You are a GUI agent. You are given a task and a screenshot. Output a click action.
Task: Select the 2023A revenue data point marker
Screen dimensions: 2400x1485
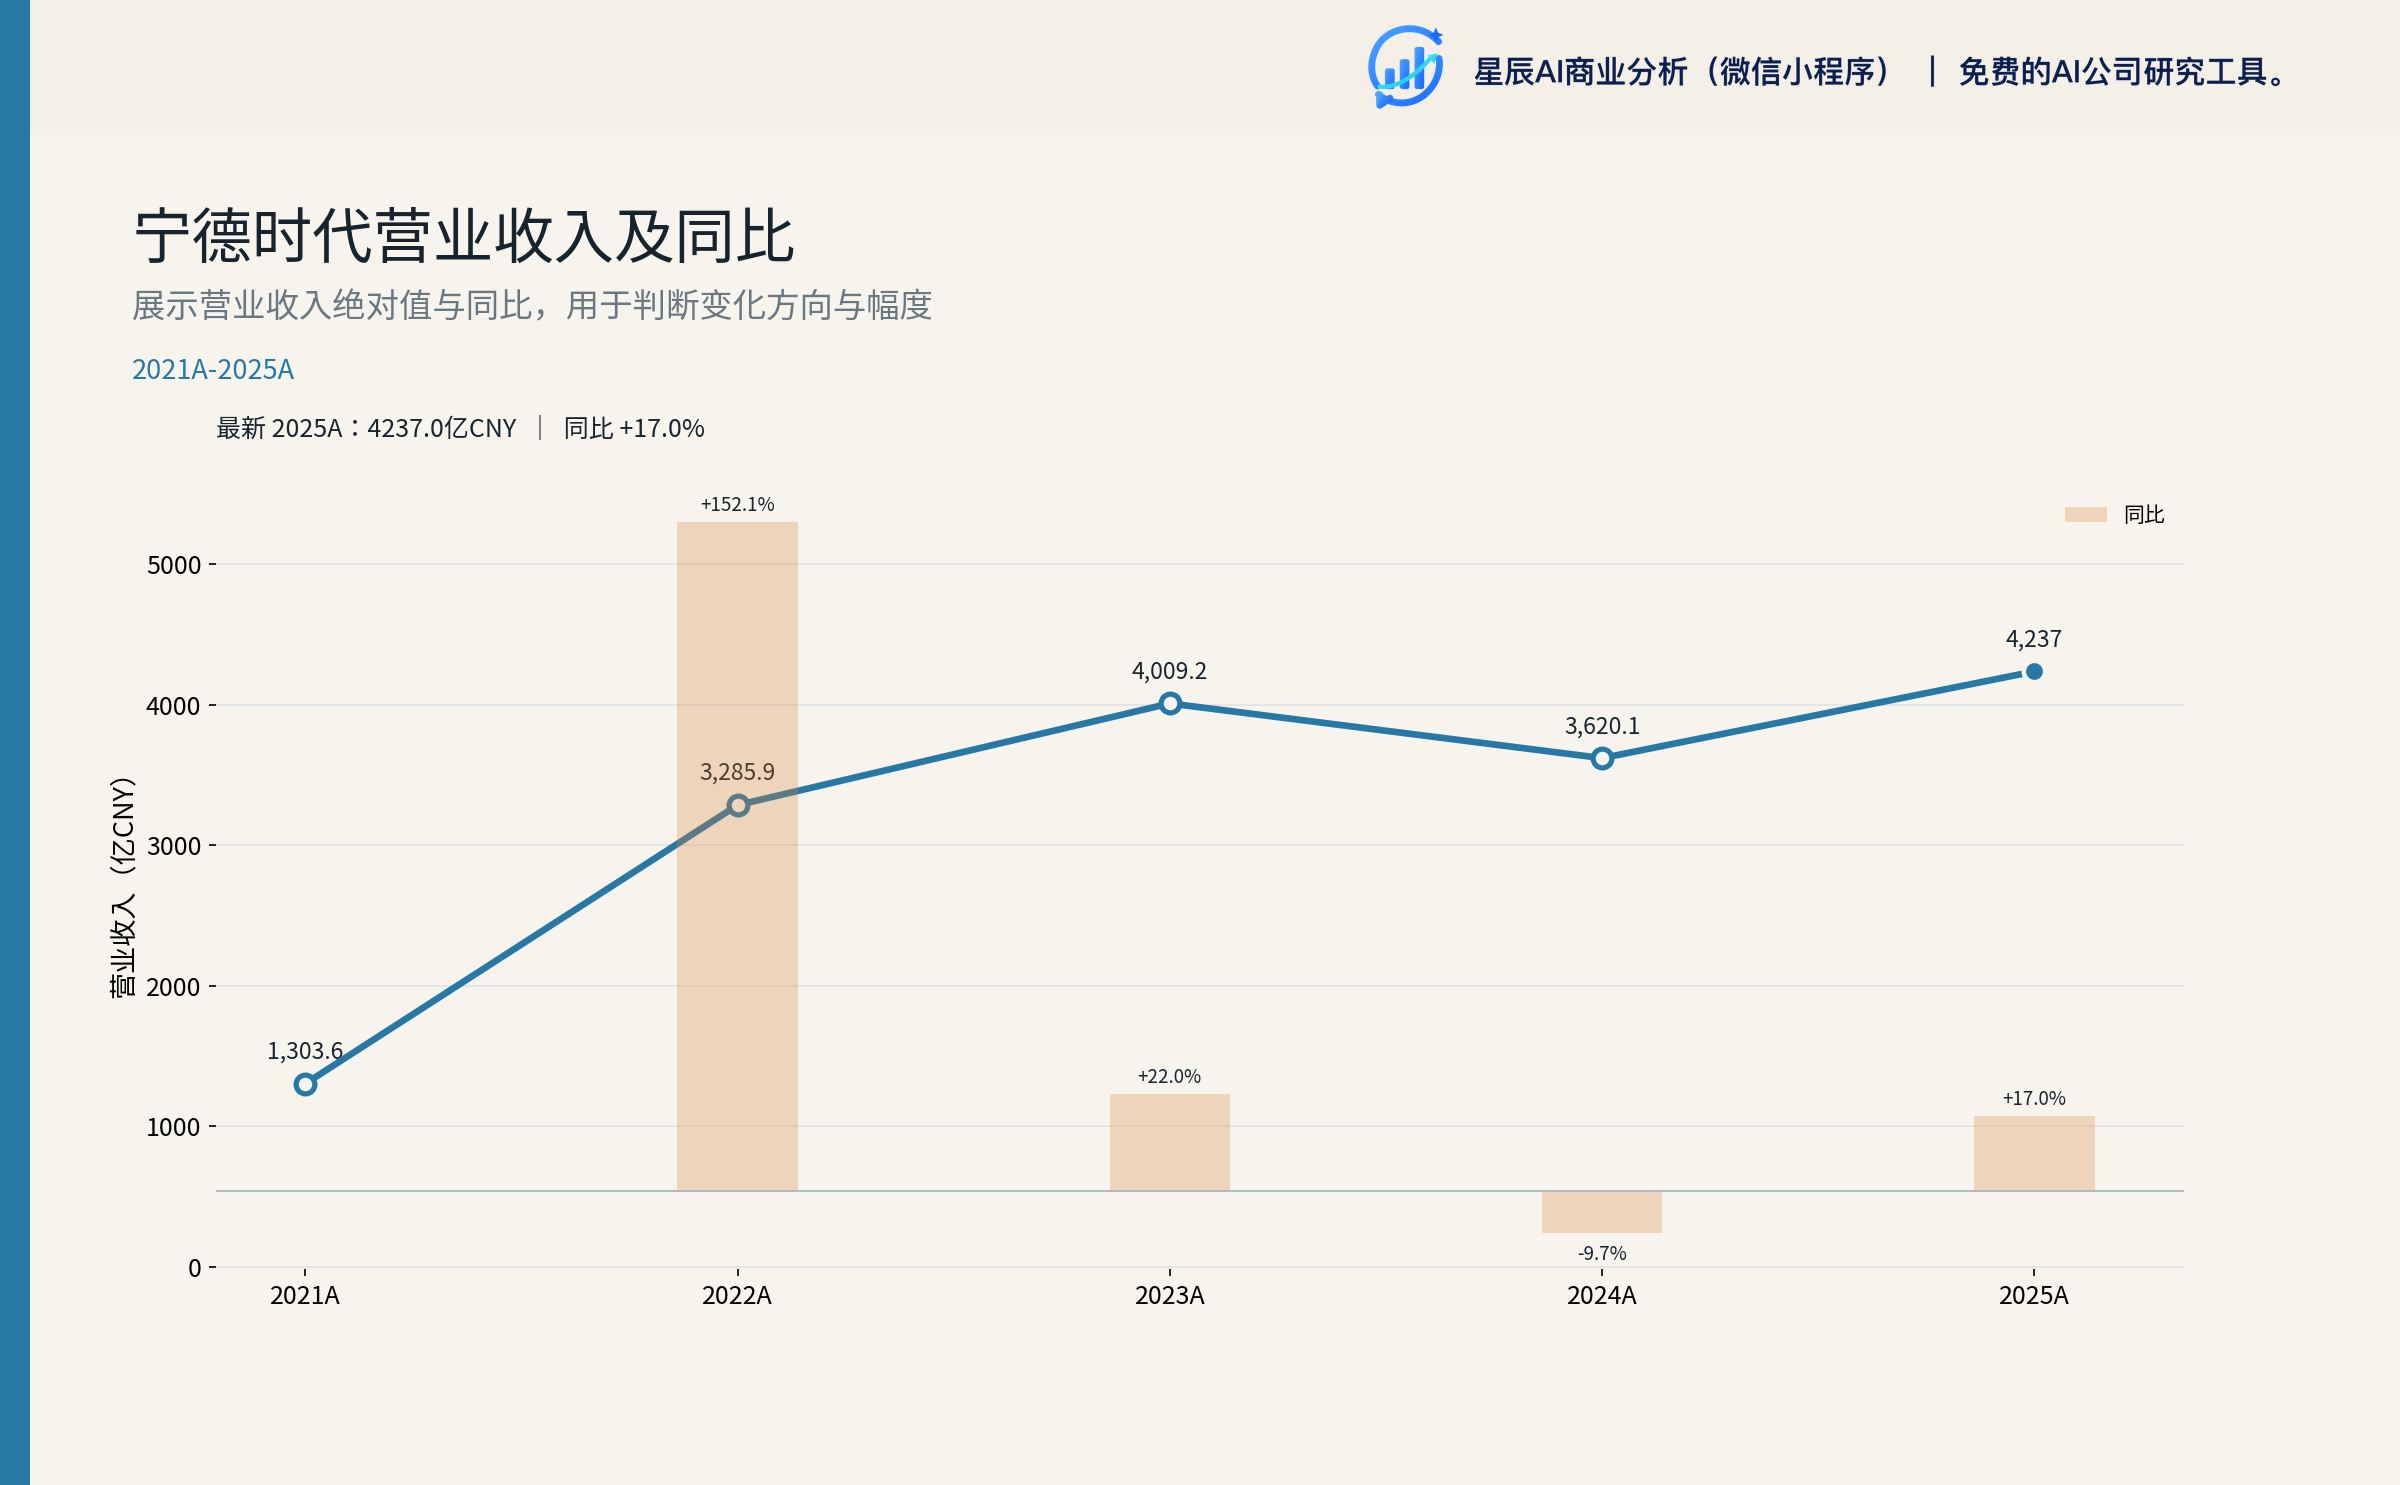[1170, 703]
